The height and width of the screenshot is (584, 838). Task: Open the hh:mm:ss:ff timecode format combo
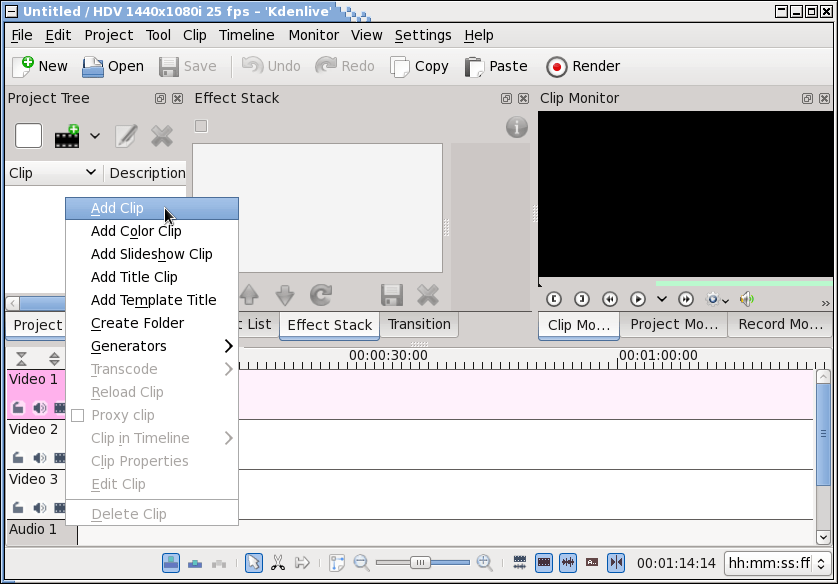click(x=777, y=563)
